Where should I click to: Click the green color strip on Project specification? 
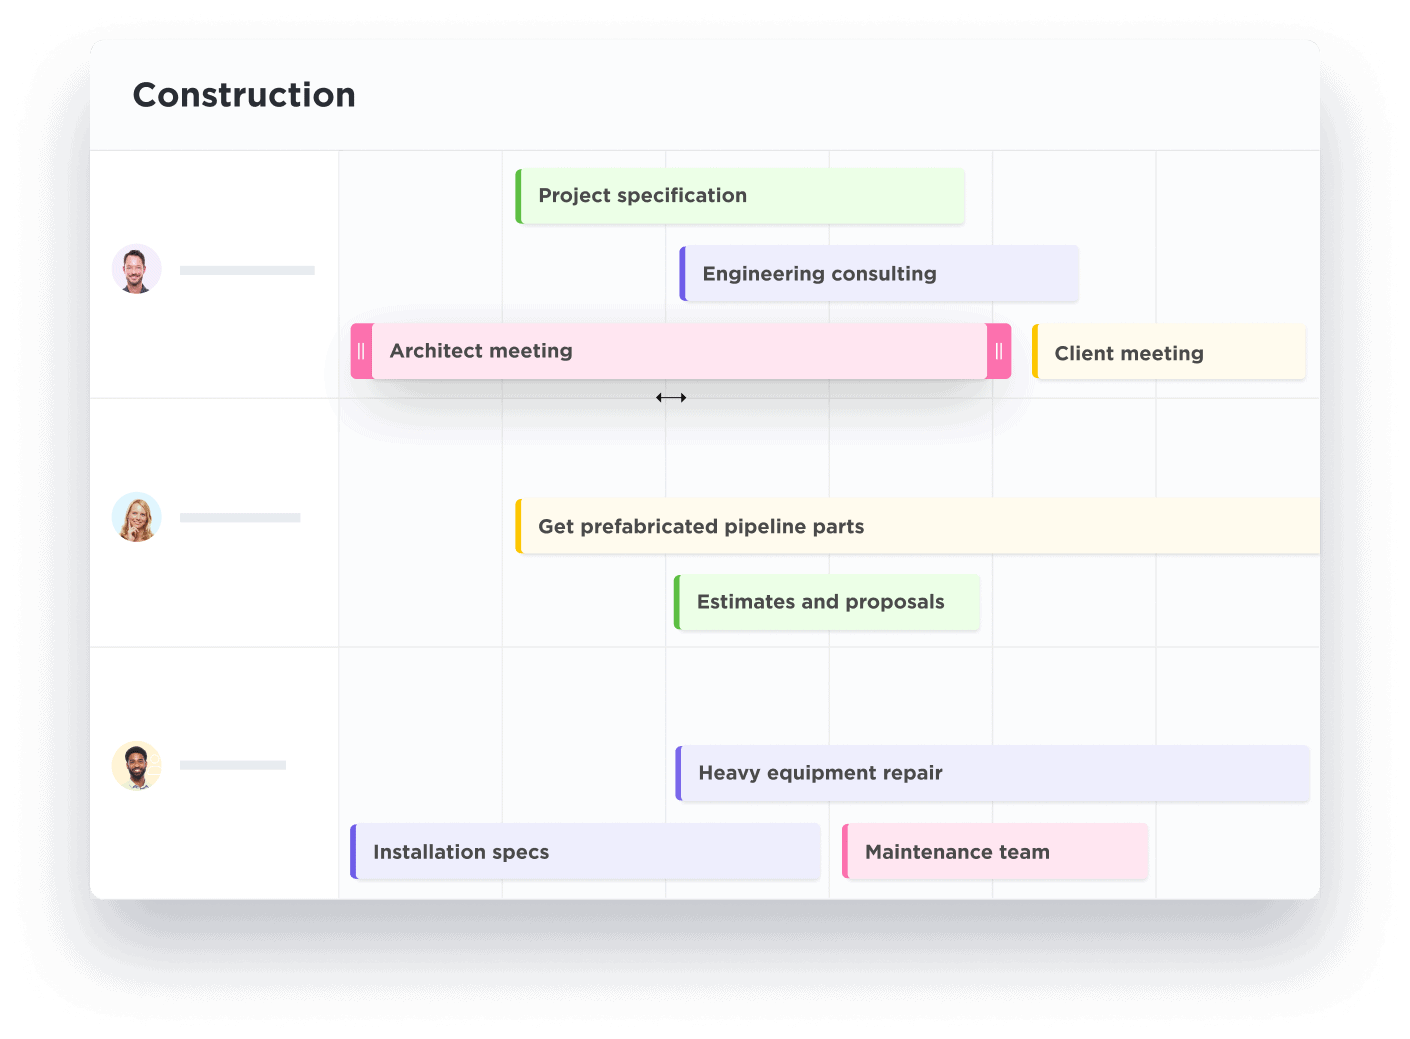(x=519, y=196)
